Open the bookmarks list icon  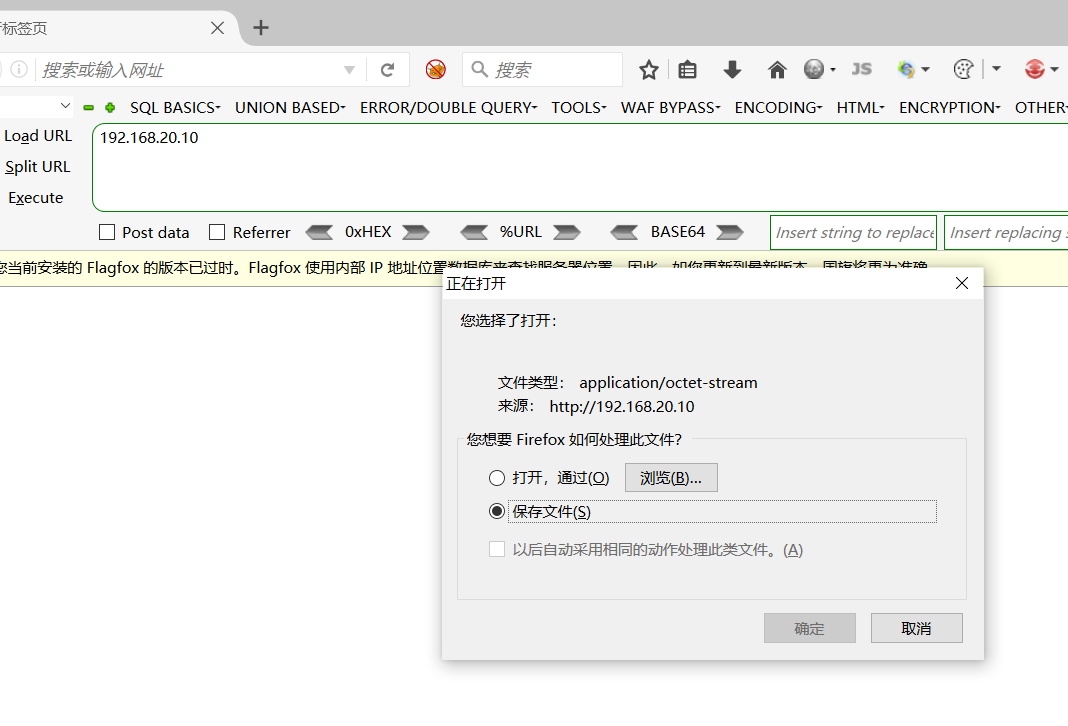tap(687, 70)
